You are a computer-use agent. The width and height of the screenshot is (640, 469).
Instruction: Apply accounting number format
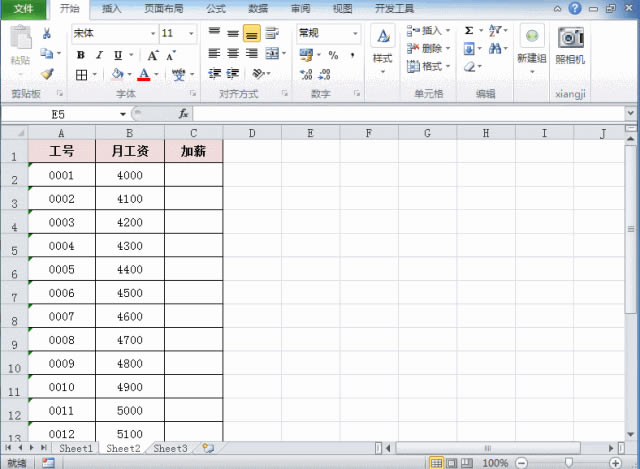(x=306, y=55)
